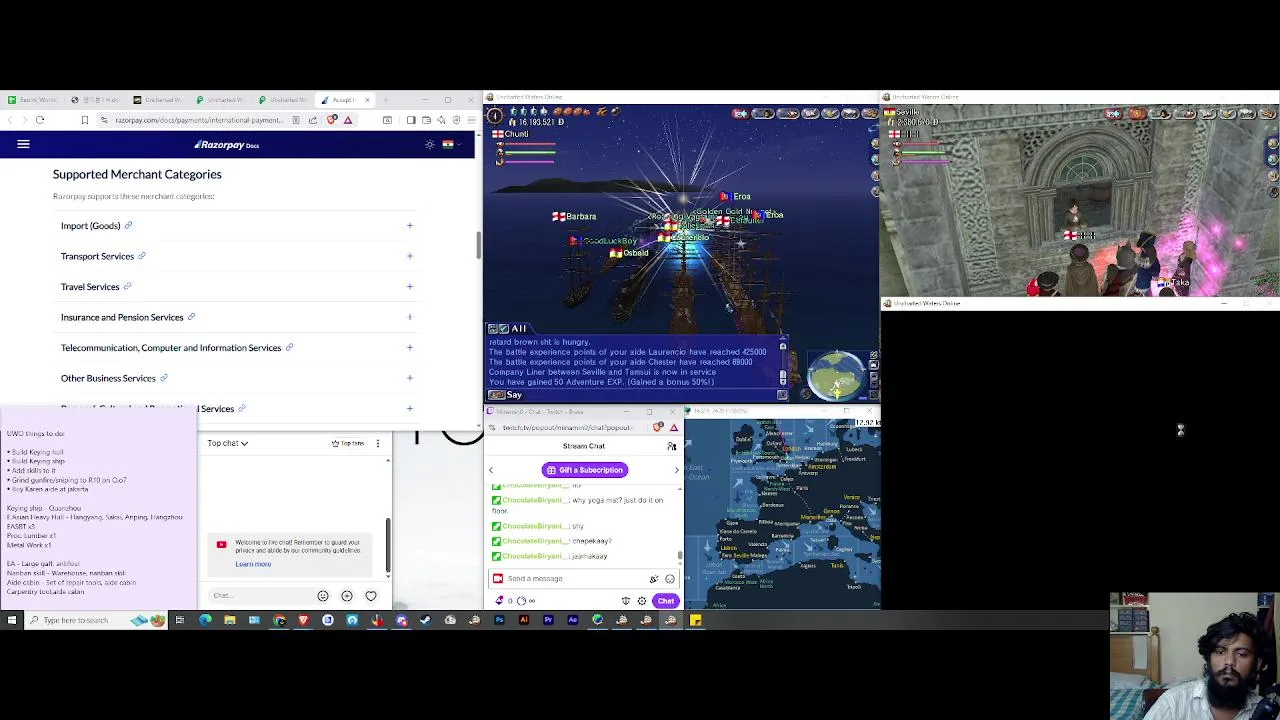1280x720 pixels.
Task: Expand Insurance and Pension Services
Action: pos(409,317)
